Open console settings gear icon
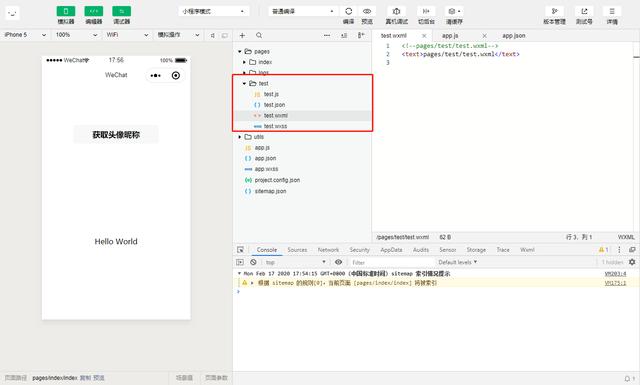This screenshot has height=385, width=640. (x=632, y=262)
